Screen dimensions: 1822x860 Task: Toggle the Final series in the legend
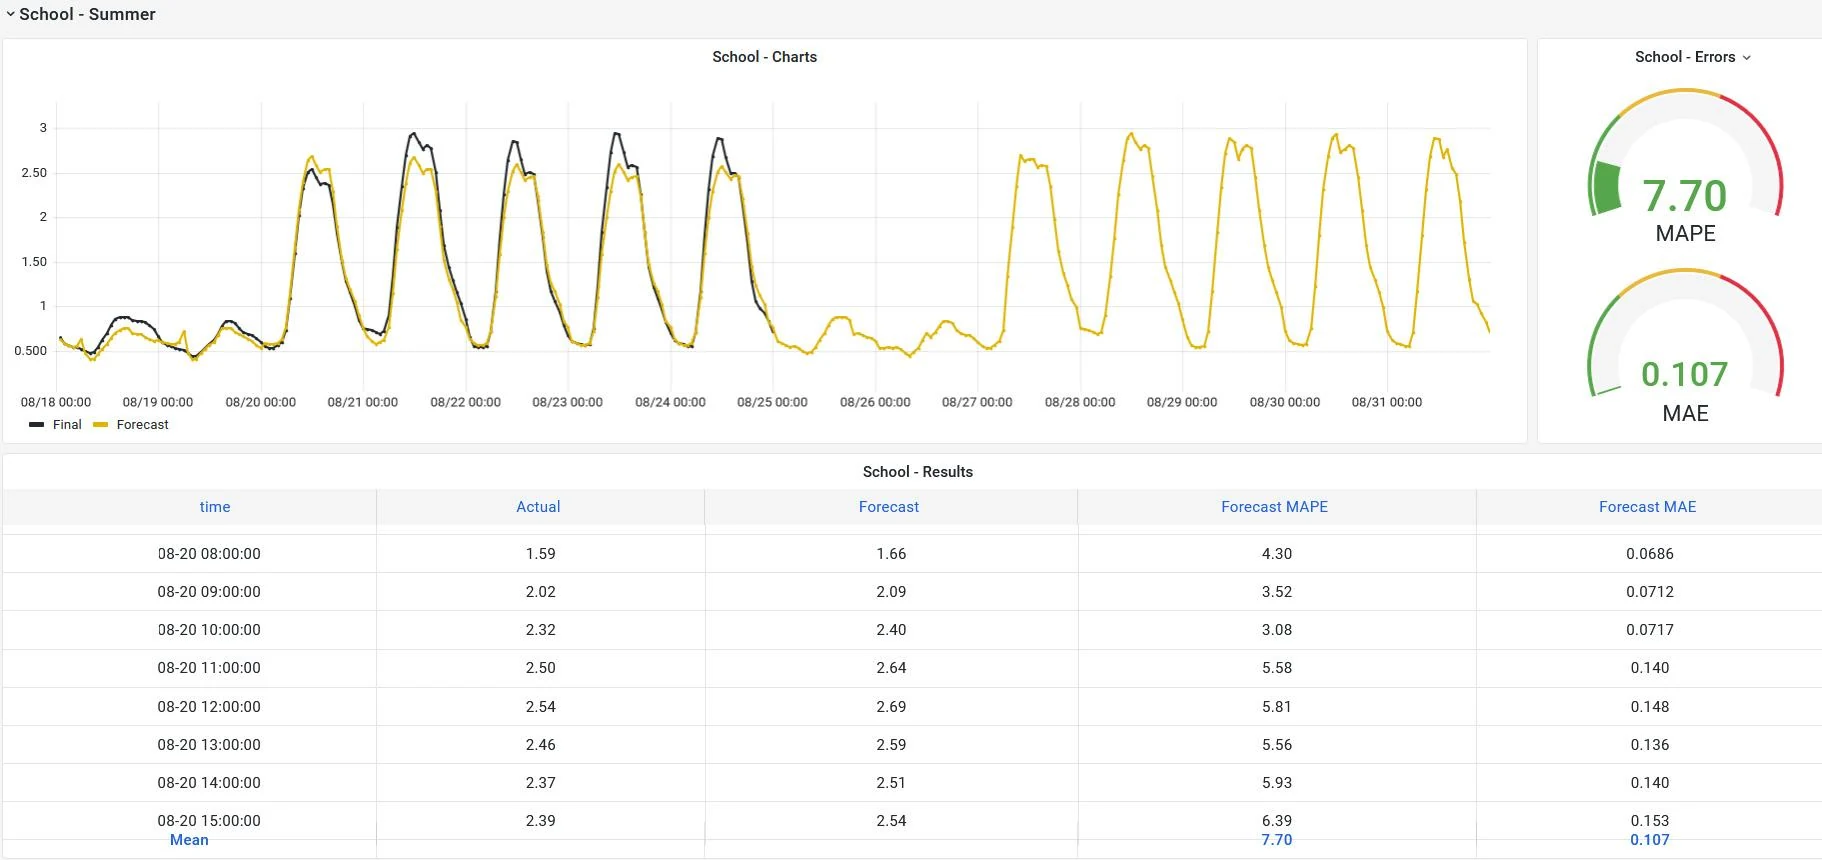pyautogui.click(x=67, y=425)
